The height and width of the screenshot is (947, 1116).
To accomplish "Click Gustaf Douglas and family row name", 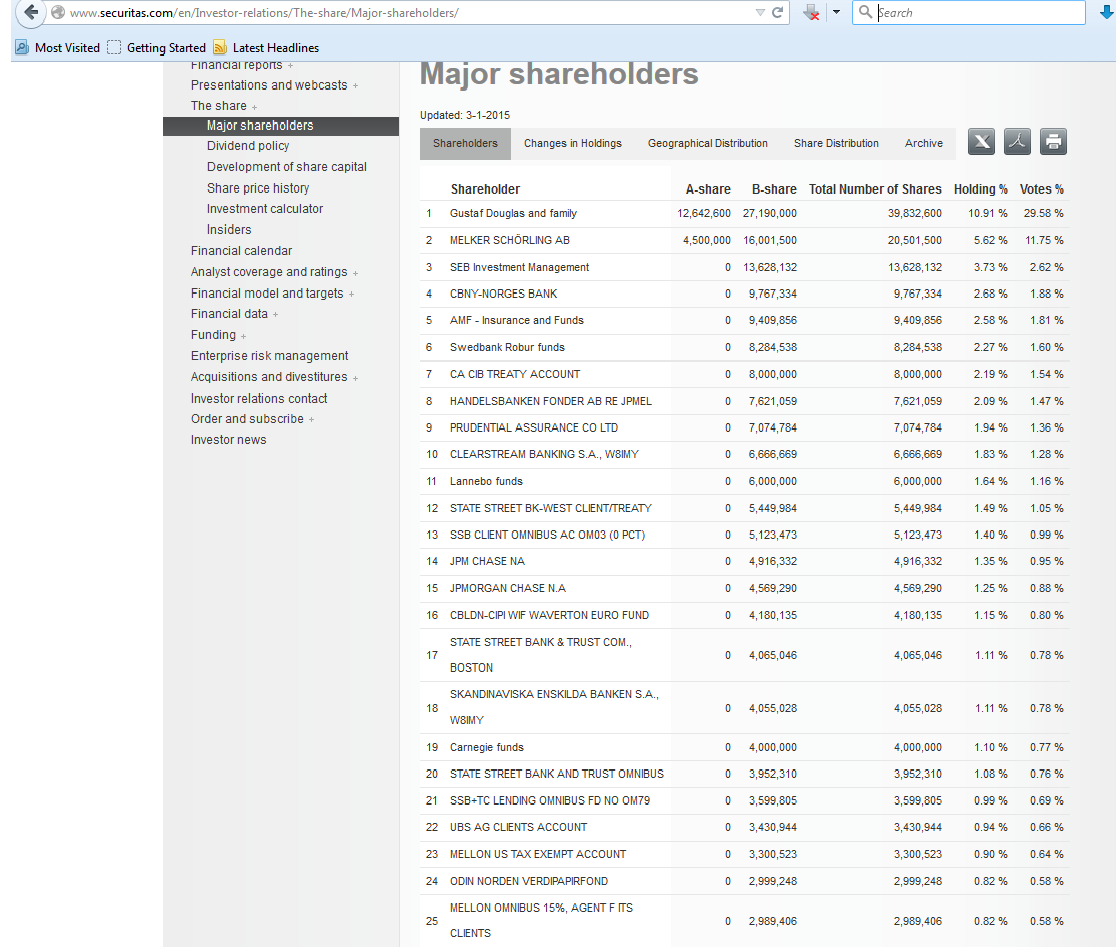I will 513,213.
